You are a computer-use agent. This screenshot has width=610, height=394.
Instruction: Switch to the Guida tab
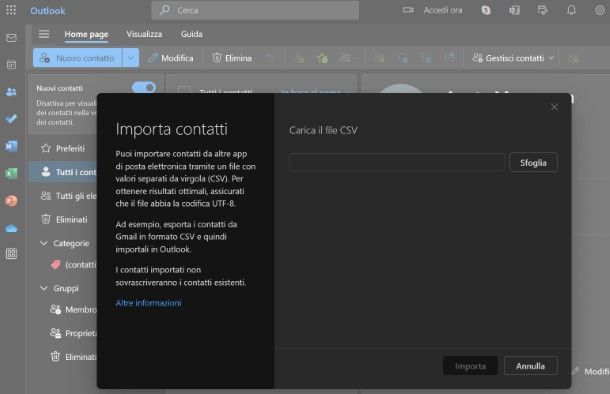191,34
